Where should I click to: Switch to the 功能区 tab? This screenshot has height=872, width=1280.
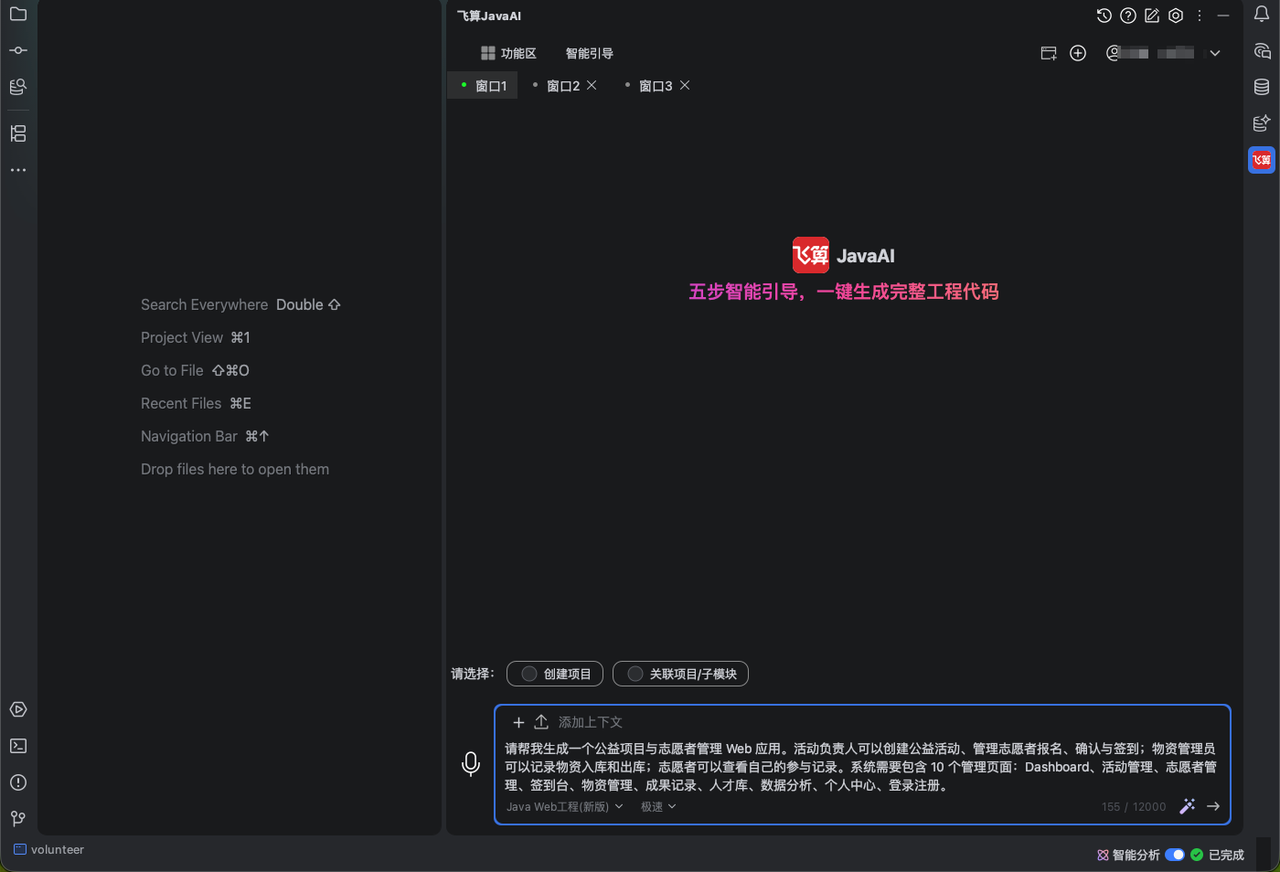click(509, 53)
